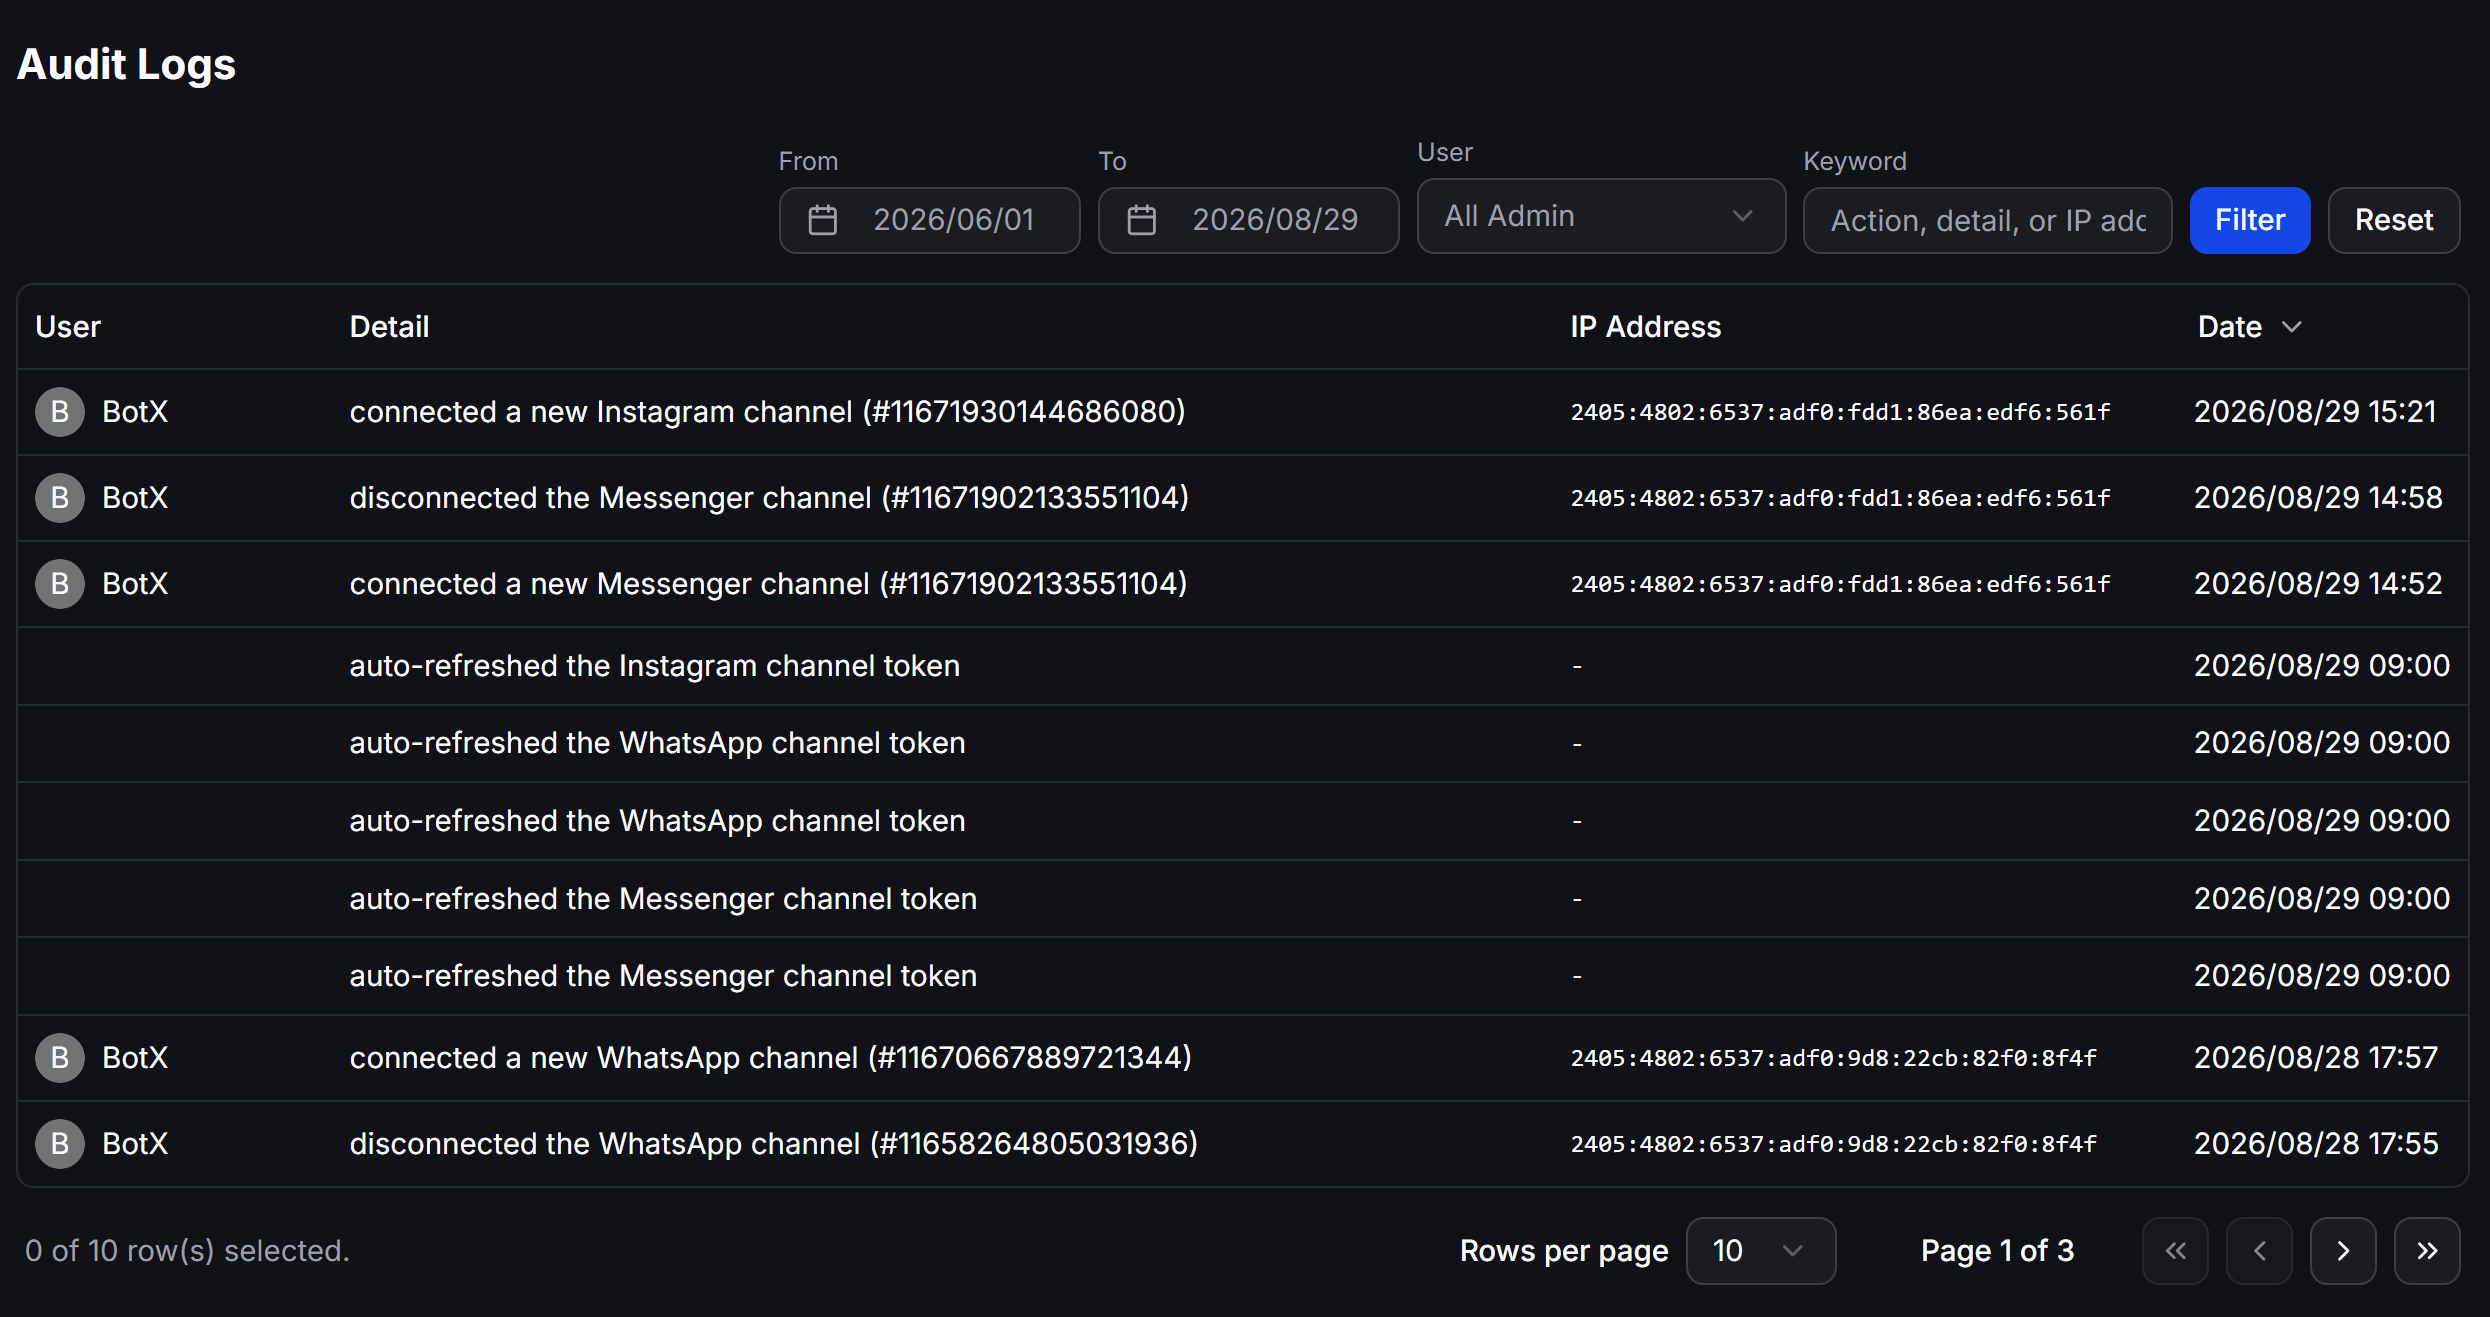
Task: Click the '0 of 10 row(s) selected' text
Action: tap(187, 1250)
